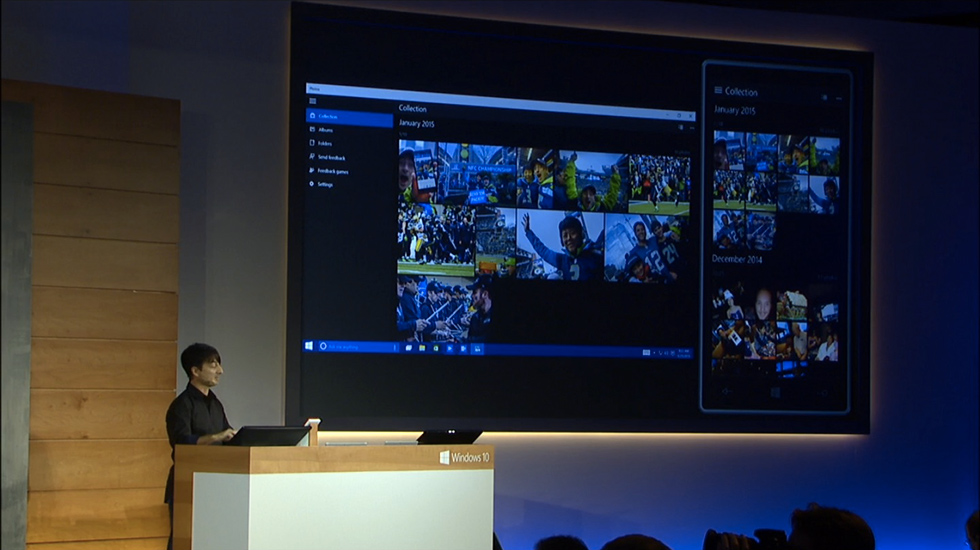Open the hamburger menu in Photos sidebar
Viewport: 980px width, 550px height.
312,102
